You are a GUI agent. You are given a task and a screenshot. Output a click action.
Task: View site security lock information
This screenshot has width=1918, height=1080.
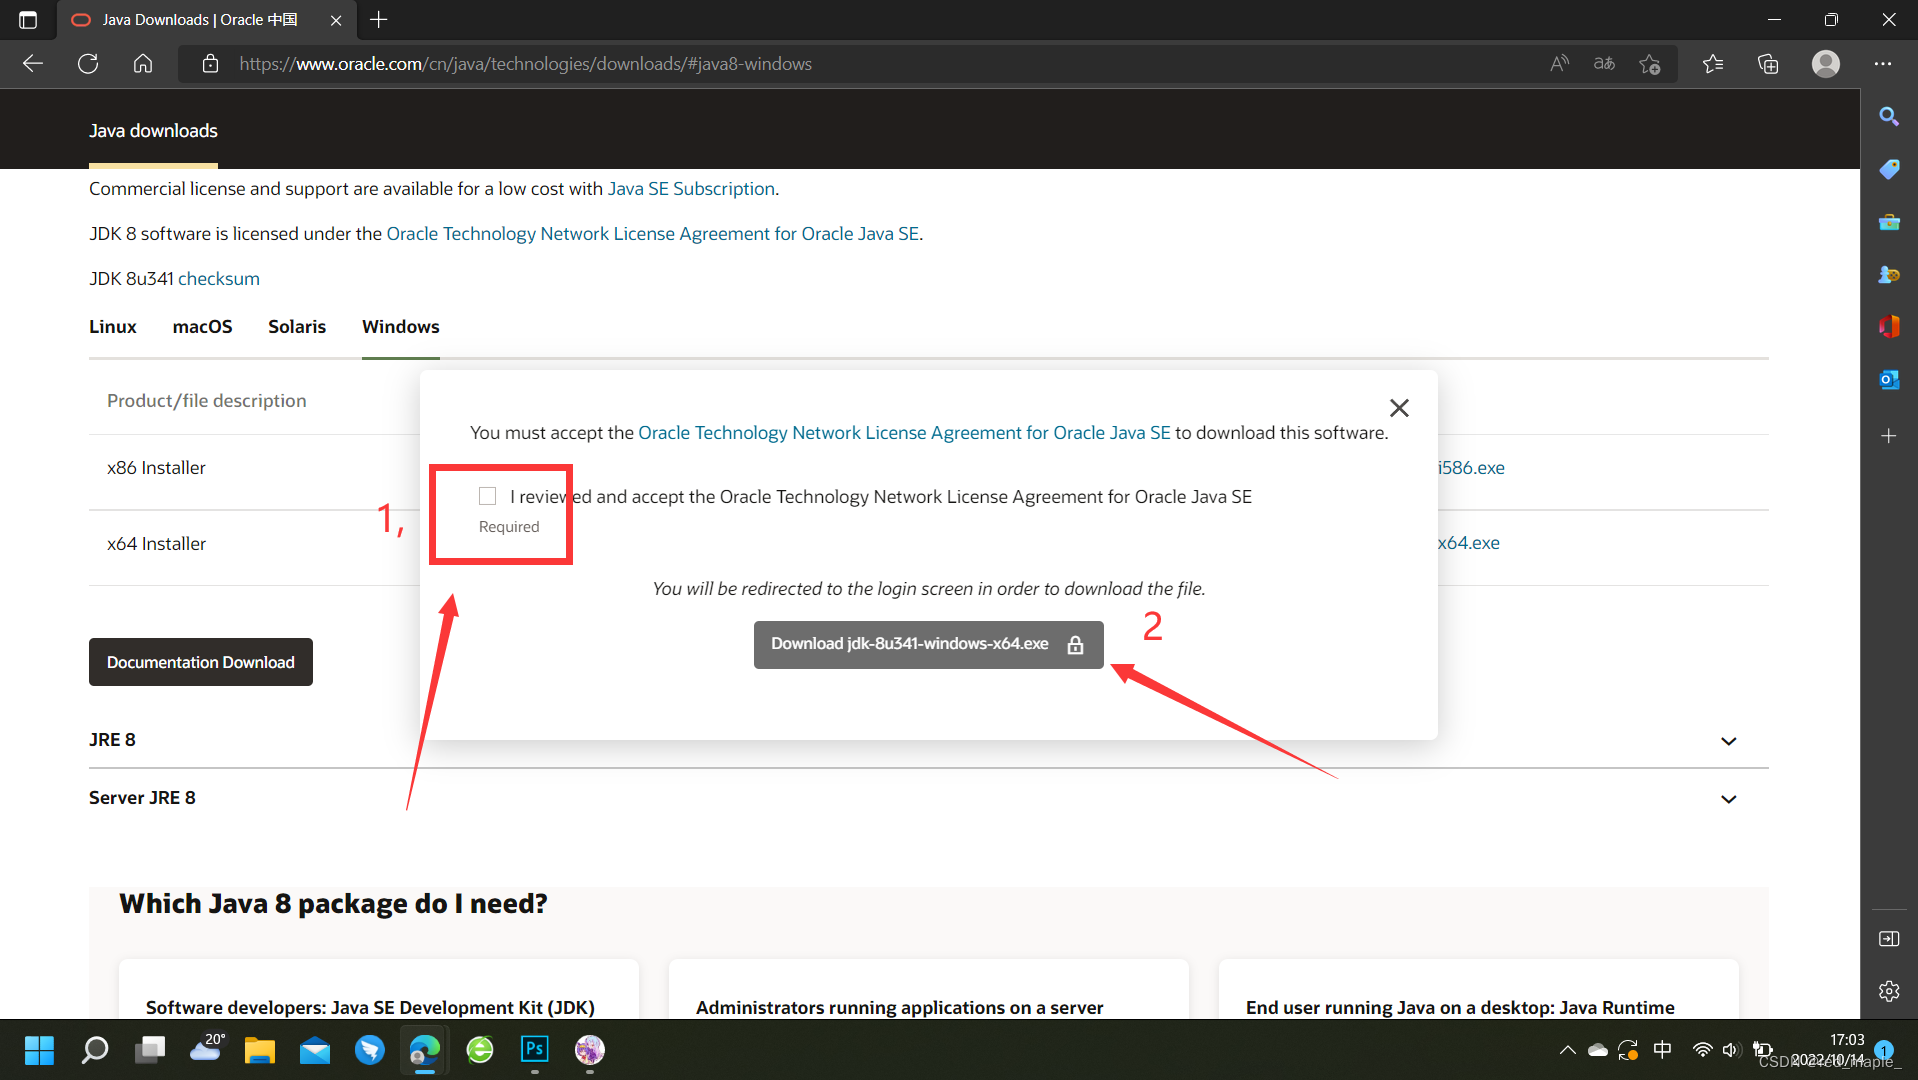pyautogui.click(x=210, y=64)
